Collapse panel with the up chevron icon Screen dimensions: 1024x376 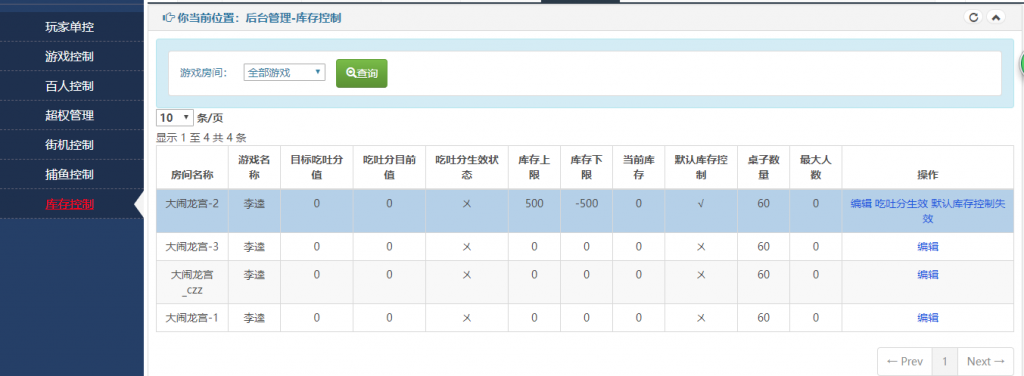click(995, 18)
